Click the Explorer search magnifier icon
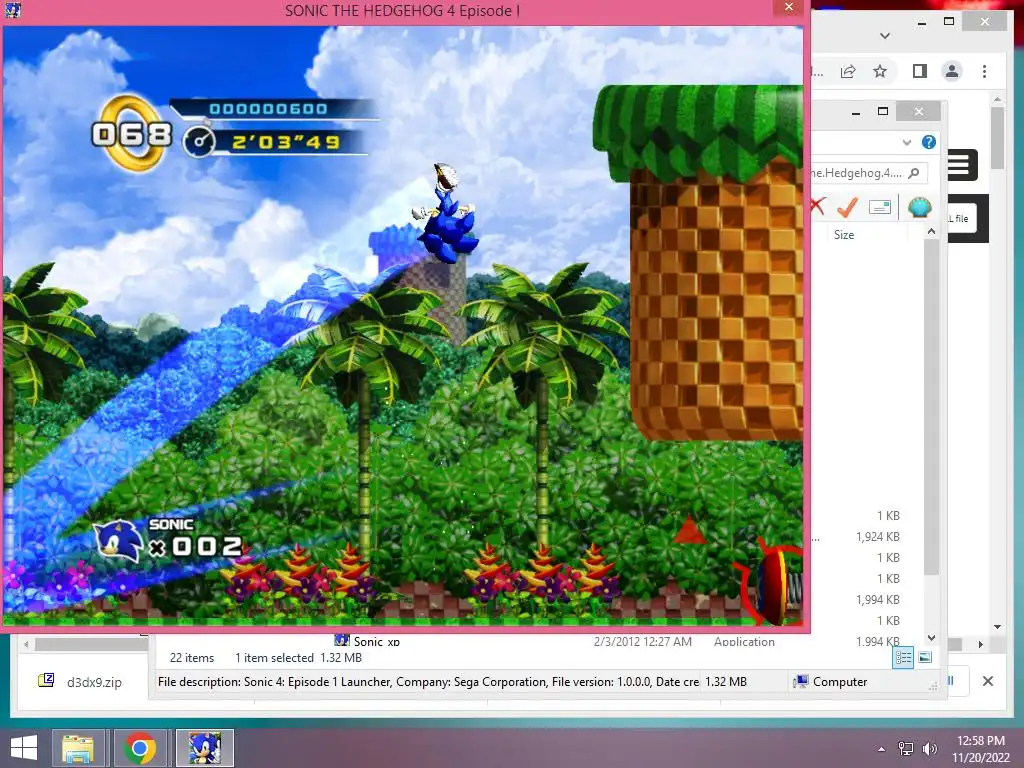The height and width of the screenshot is (768, 1024). pos(914,173)
